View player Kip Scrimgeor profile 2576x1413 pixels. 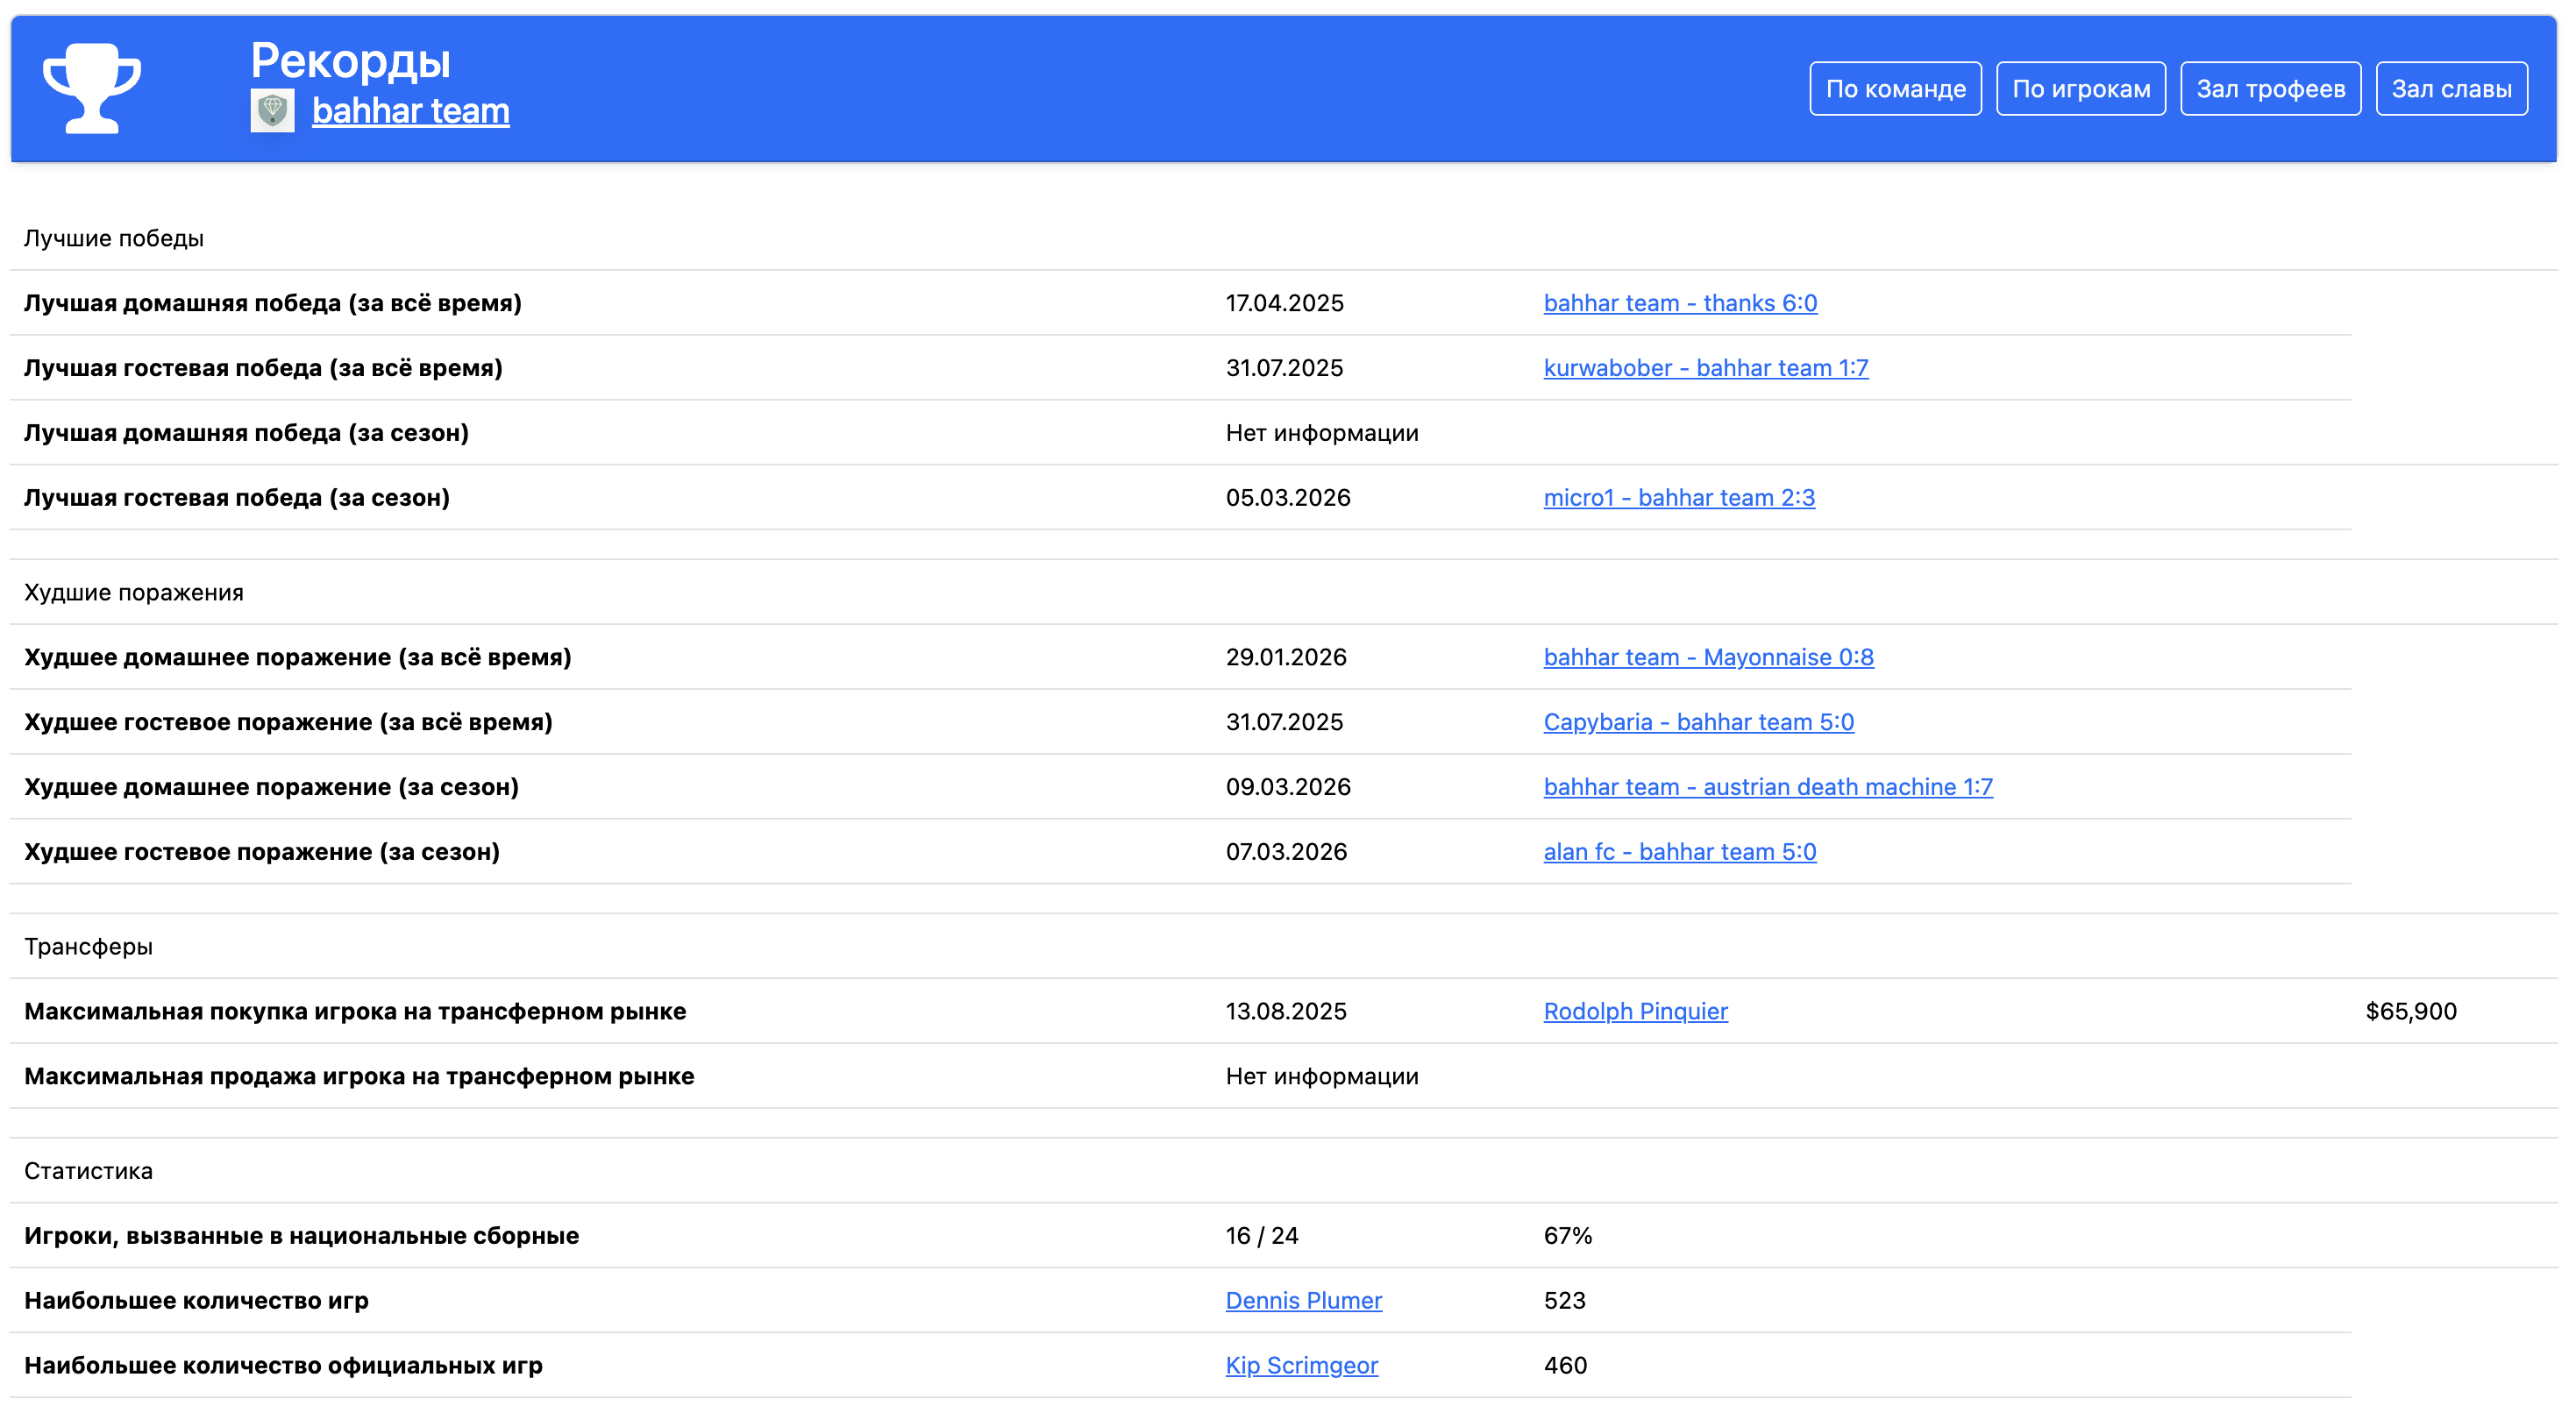[x=1301, y=1365]
